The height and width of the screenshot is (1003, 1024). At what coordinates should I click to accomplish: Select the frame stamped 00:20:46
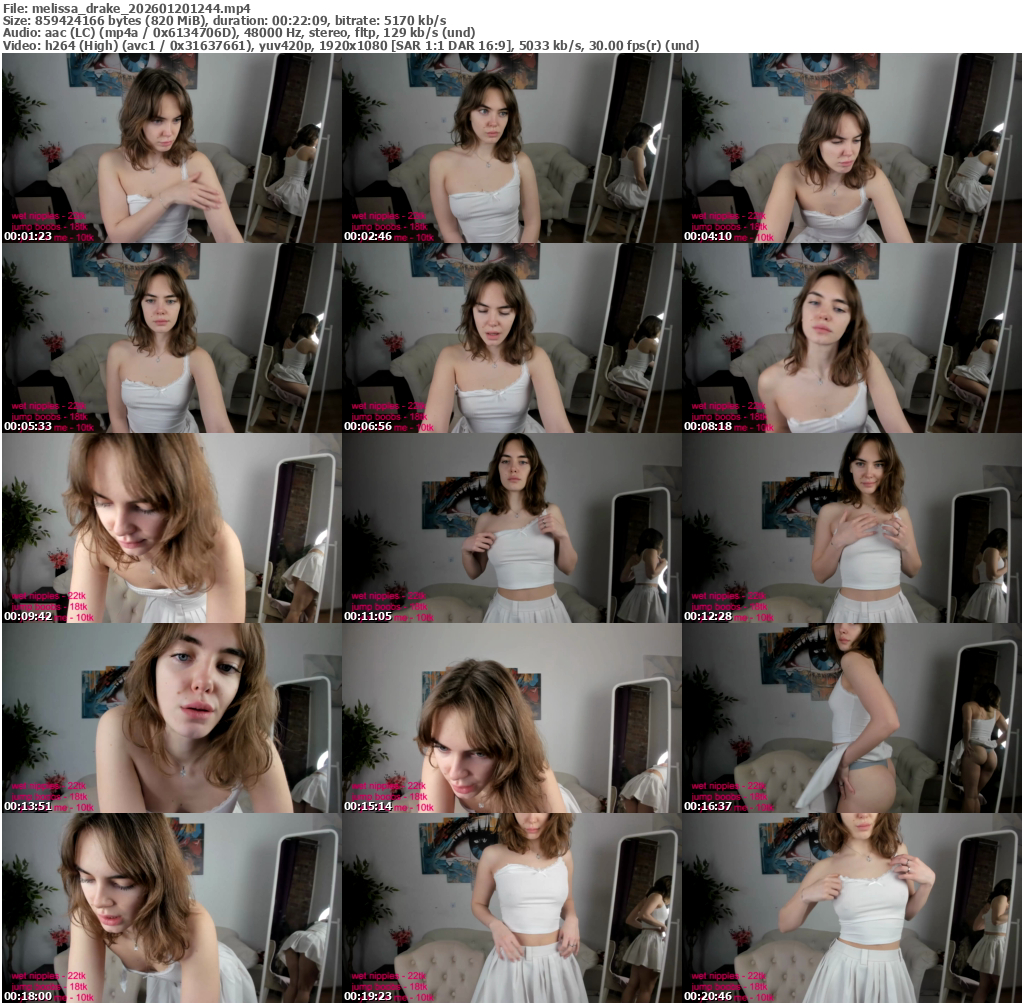(x=852, y=908)
